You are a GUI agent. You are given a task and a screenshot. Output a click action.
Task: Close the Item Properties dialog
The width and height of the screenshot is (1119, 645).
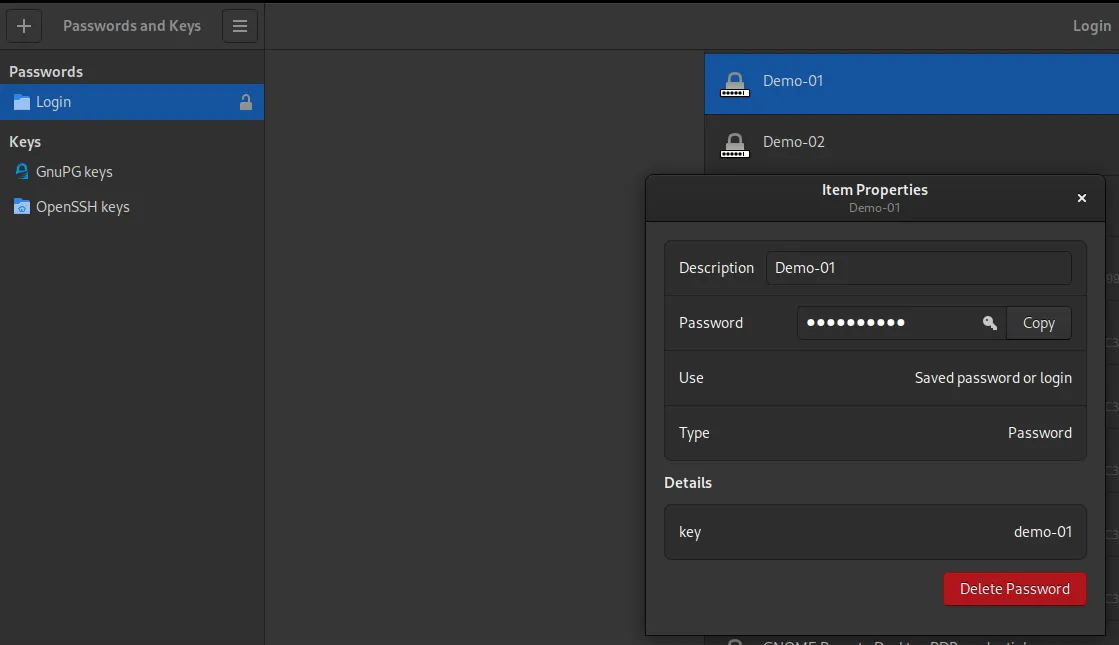(x=1081, y=198)
